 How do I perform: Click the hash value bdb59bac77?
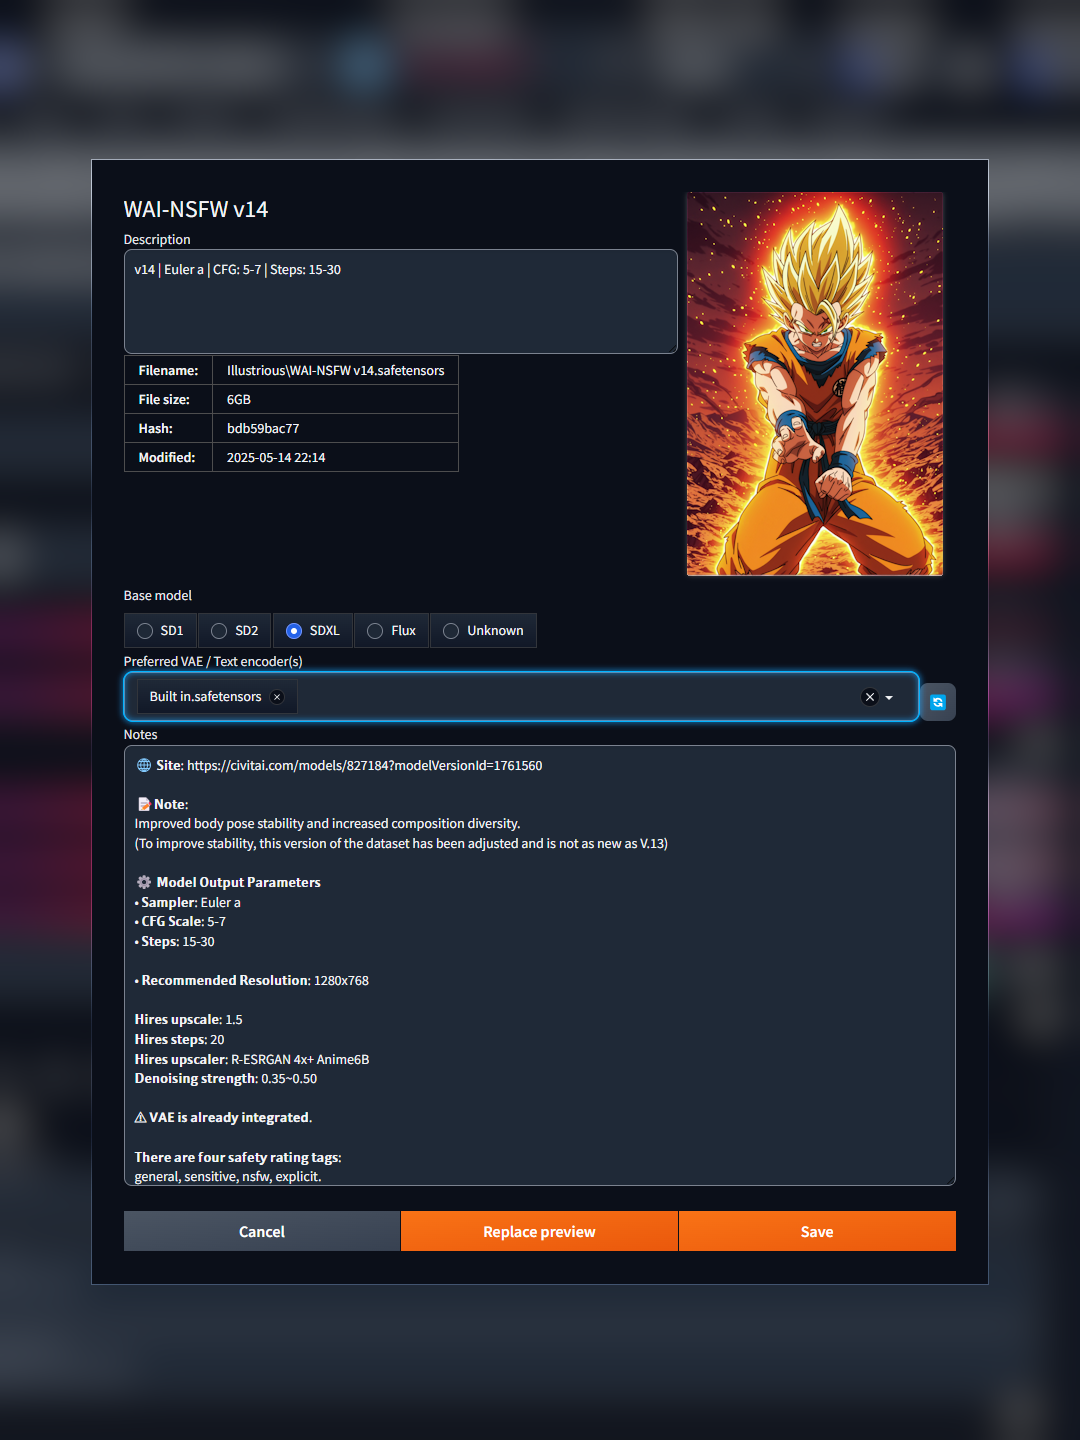263,429
